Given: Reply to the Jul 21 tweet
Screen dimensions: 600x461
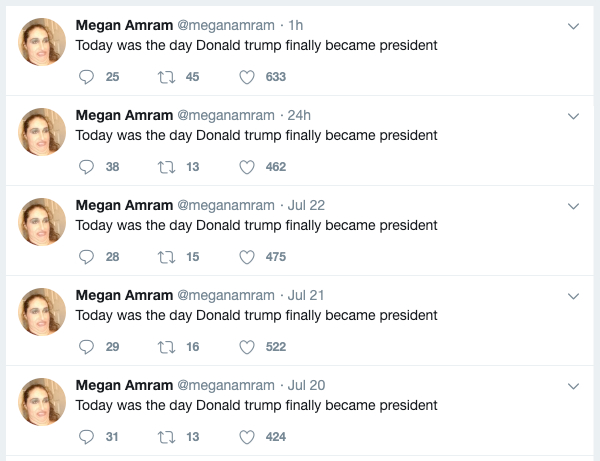Looking at the screenshot, I should (x=86, y=347).
